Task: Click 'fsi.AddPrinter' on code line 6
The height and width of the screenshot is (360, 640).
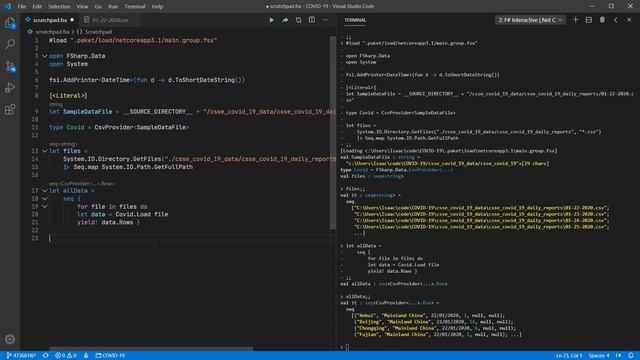Action: [73, 80]
